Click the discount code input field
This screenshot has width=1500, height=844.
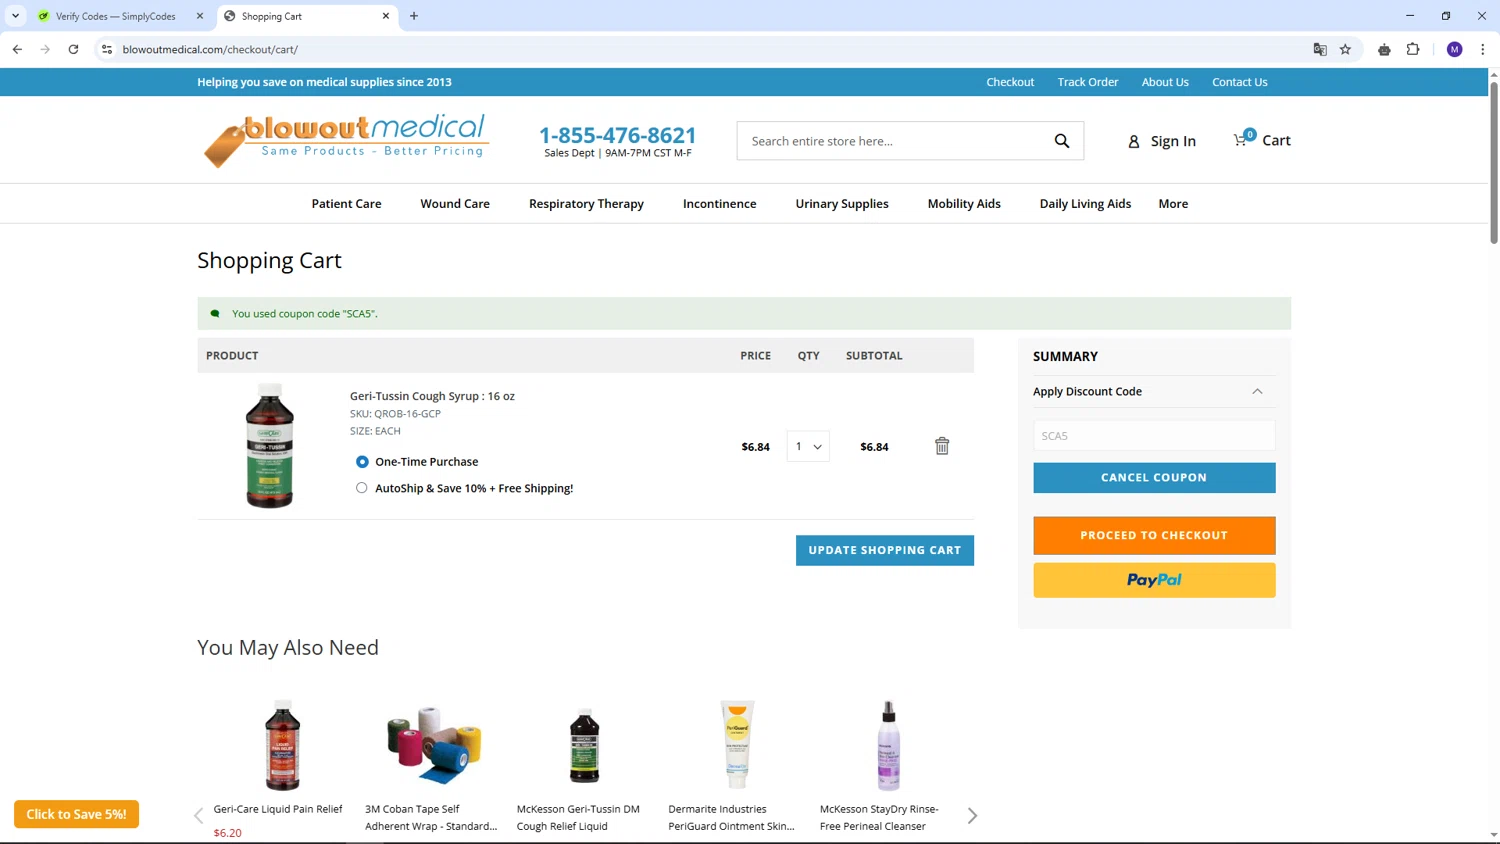click(1154, 436)
